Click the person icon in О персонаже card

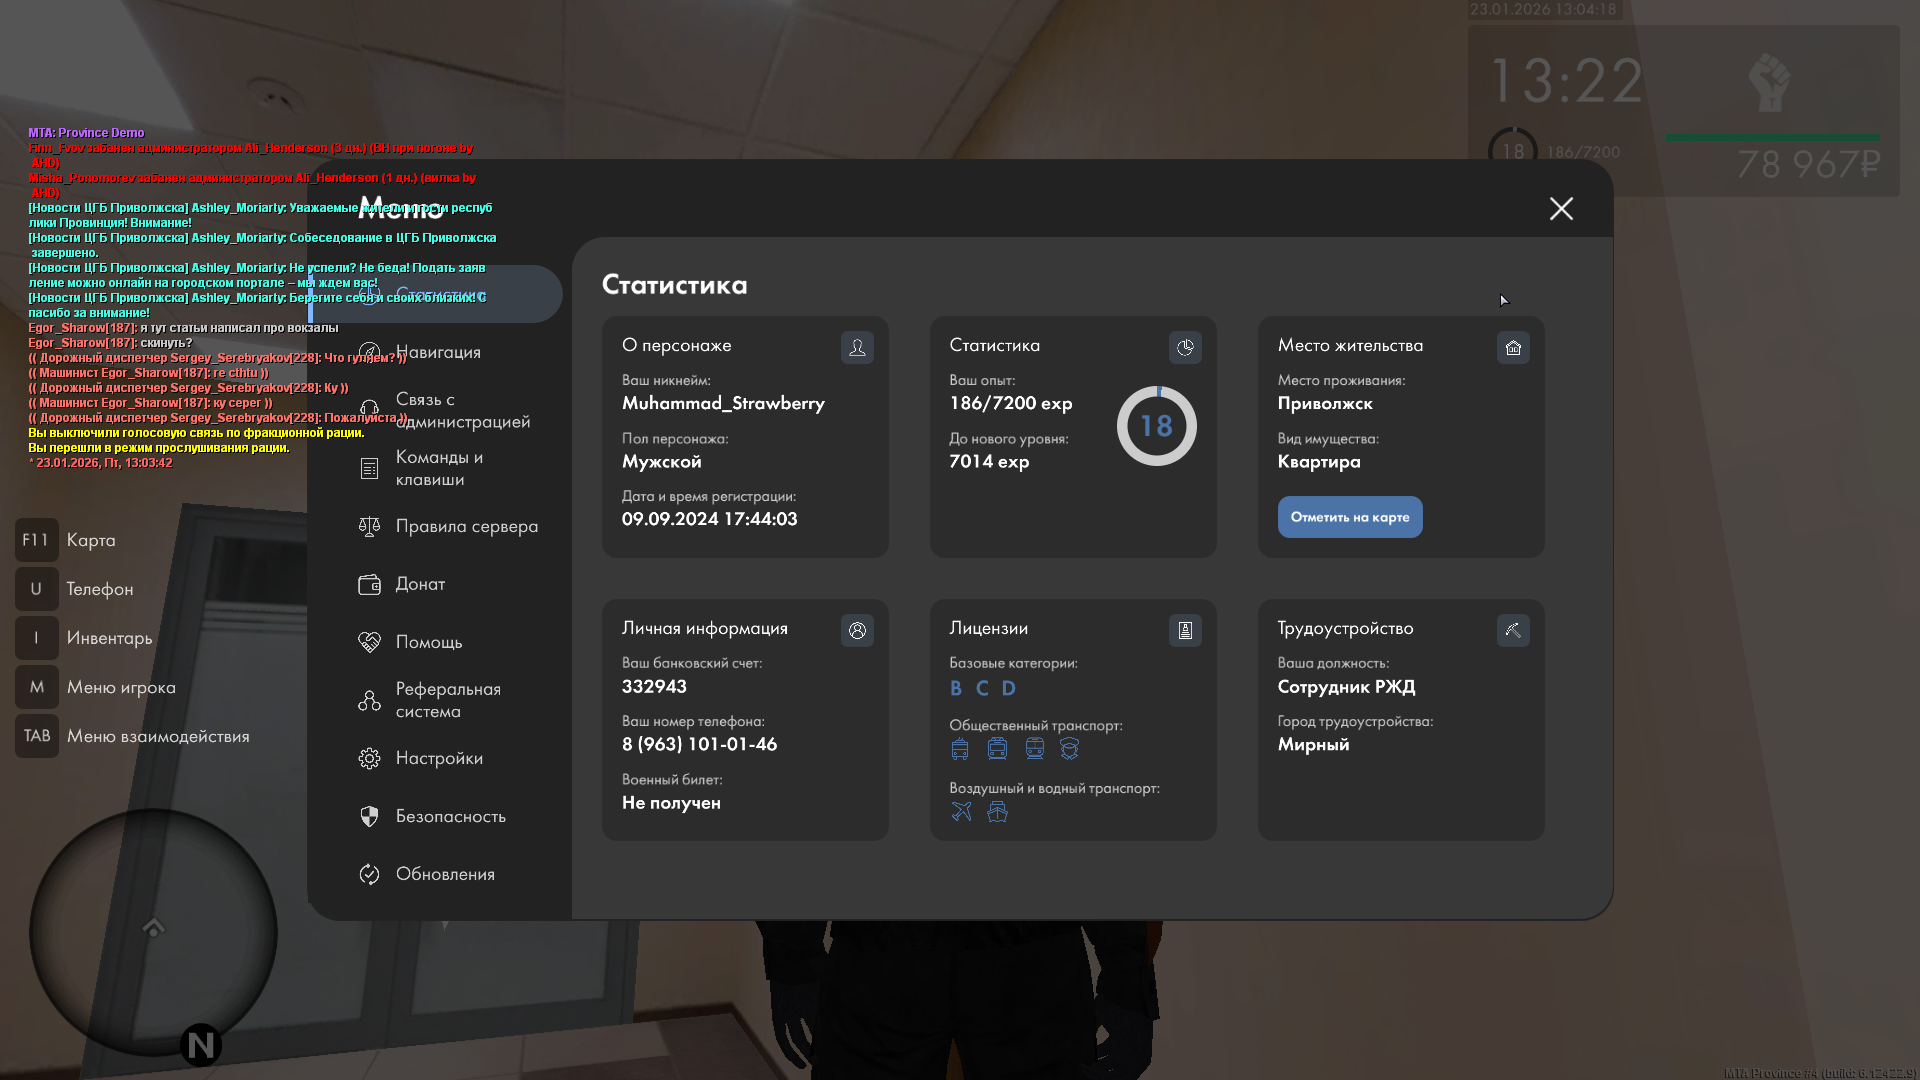coord(857,348)
